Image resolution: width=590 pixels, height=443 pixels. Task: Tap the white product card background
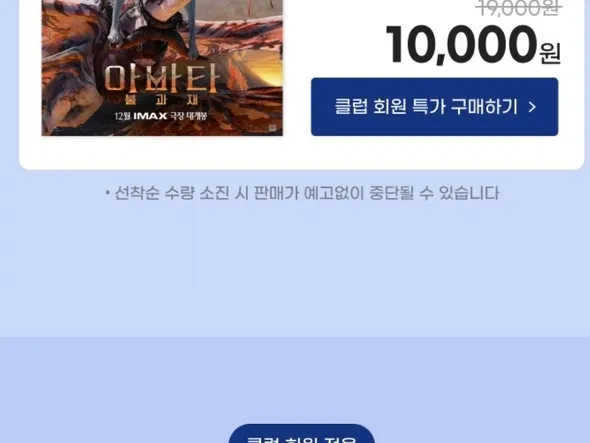(301, 152)
